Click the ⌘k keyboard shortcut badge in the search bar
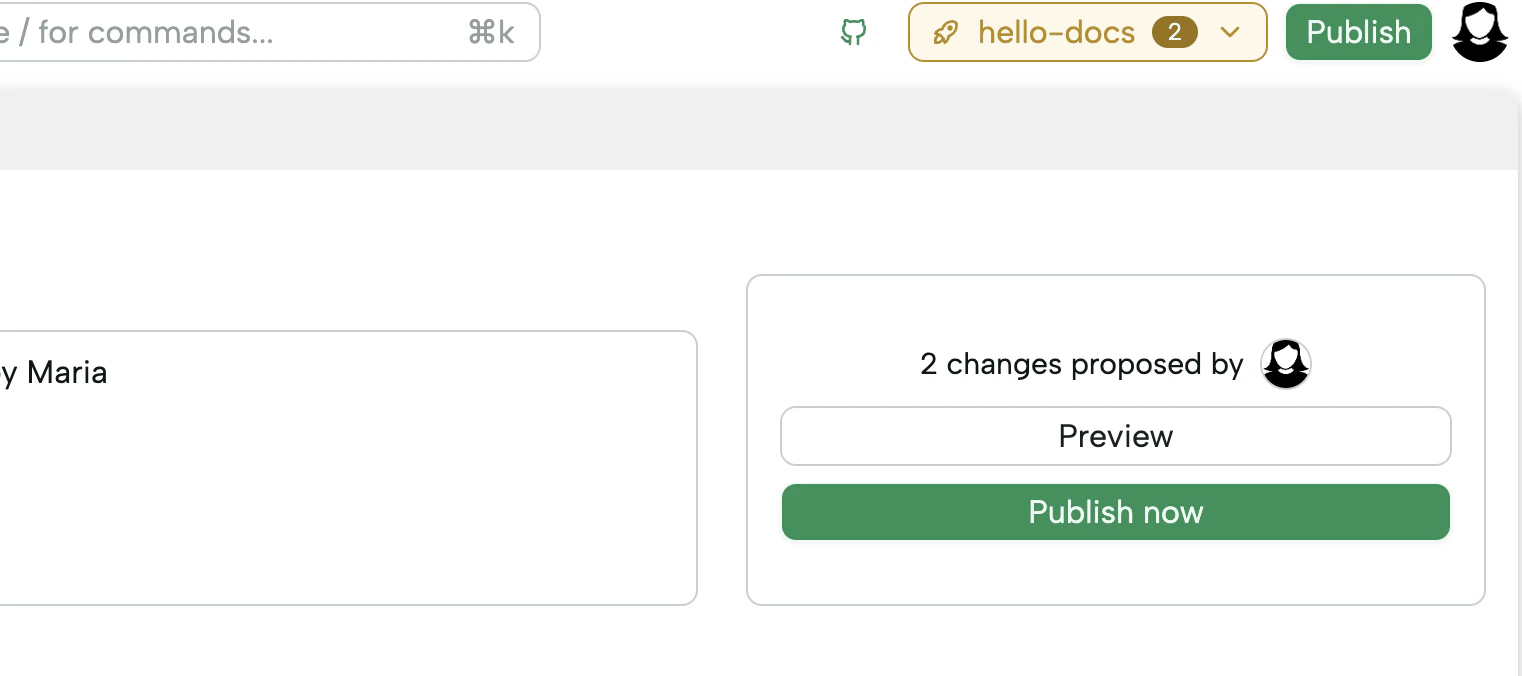The height and width of the screenshot is (676, 1522). [x=489, y=32]
